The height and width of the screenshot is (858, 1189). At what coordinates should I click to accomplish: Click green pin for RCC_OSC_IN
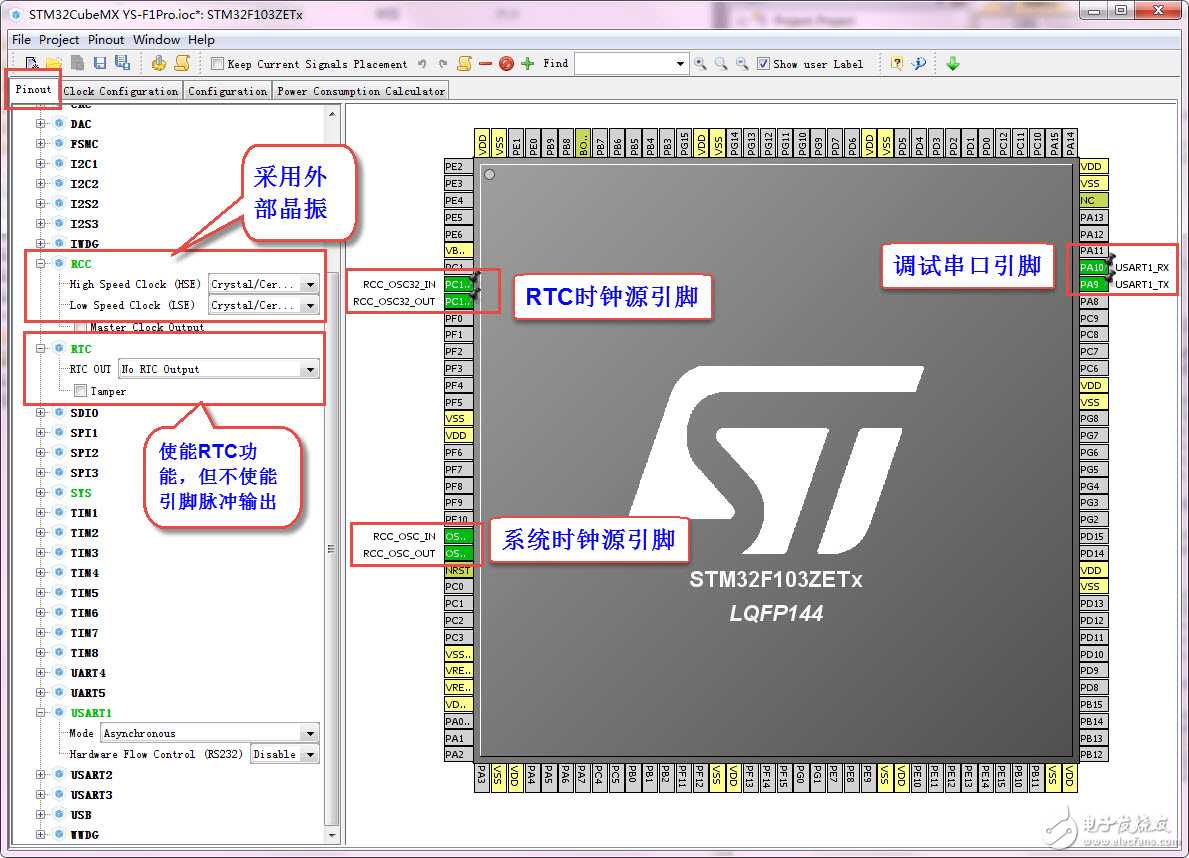458,536
